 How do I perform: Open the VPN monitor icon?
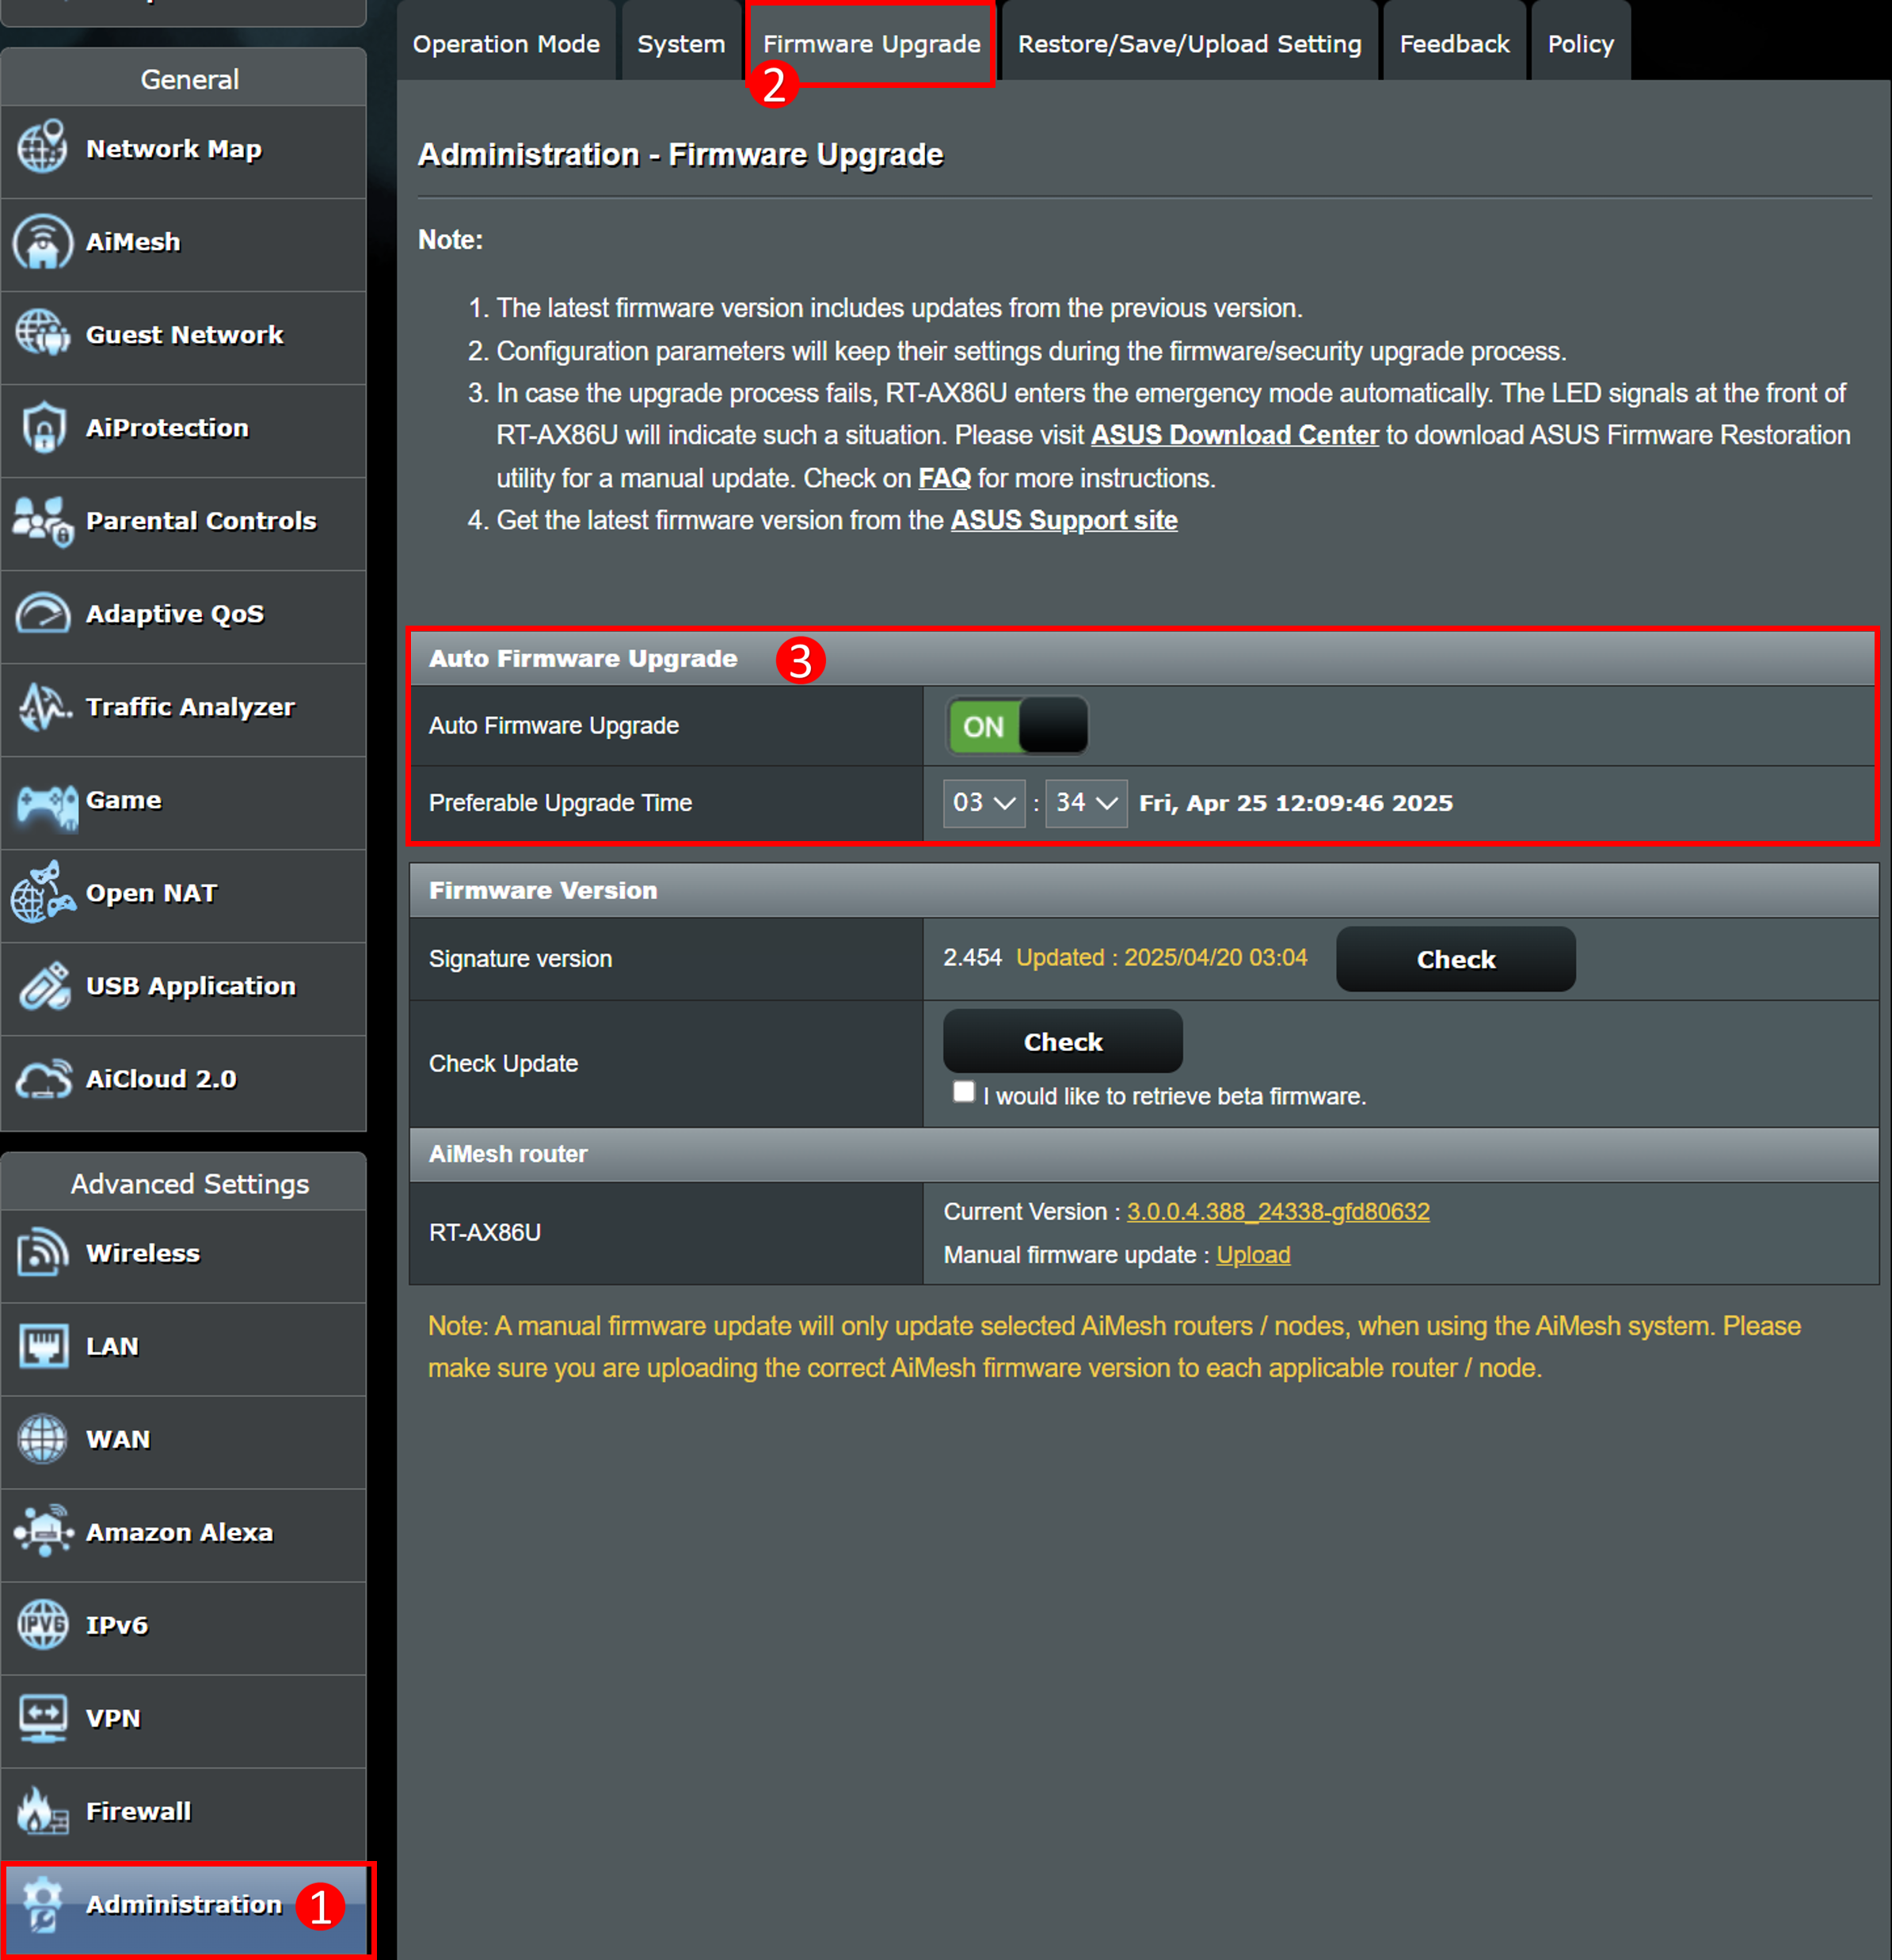42,1718
